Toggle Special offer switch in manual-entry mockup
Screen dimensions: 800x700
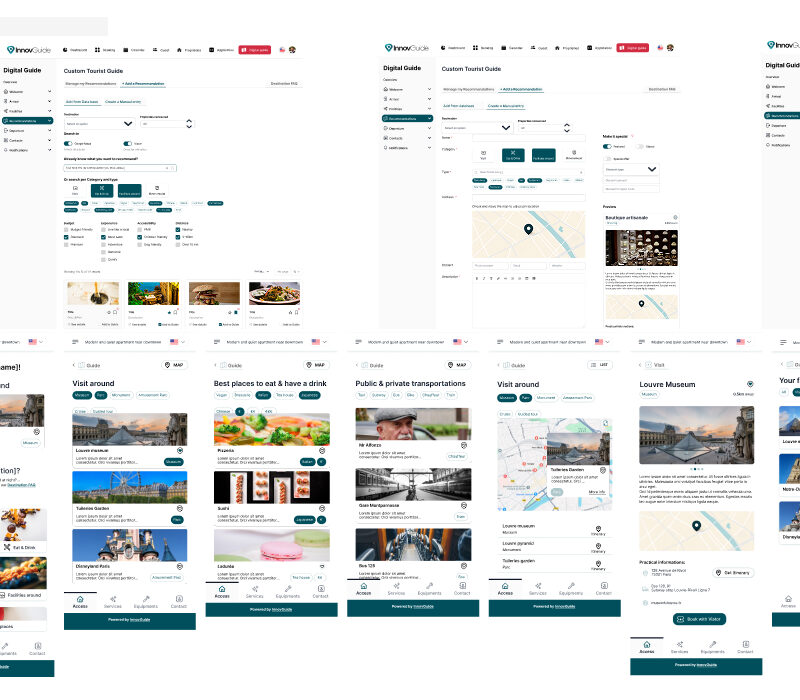tap(608, 159)
